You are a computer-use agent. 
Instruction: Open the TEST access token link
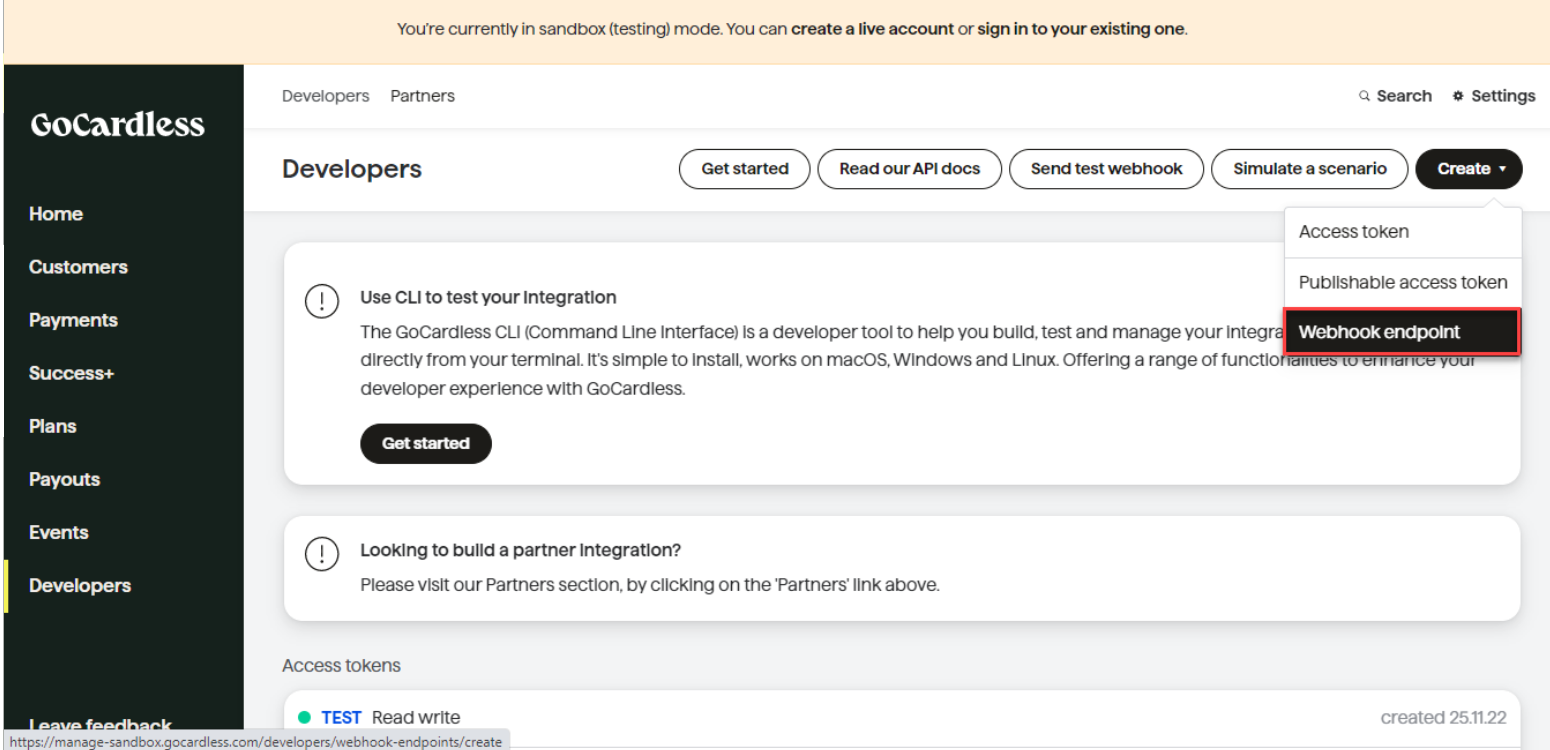341,717
